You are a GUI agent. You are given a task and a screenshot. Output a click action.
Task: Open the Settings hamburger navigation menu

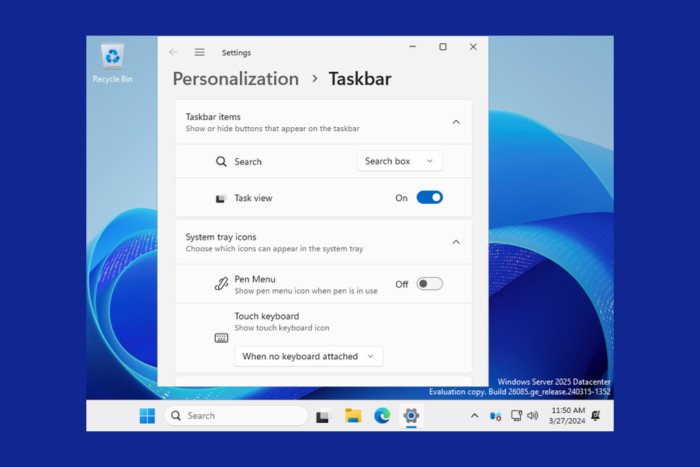coord(200,52)
